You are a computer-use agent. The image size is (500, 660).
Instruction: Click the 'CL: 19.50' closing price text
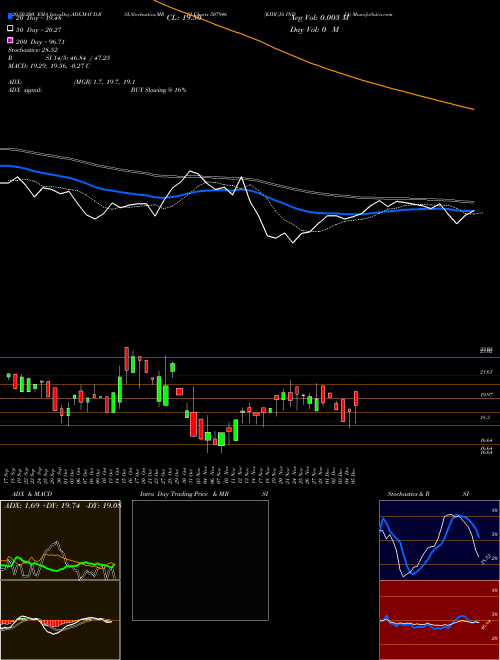184,18
